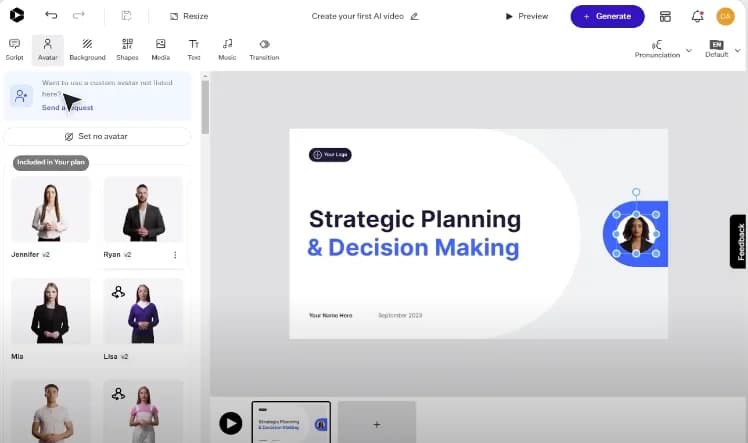Open Ryan avatar's three-dot menu
The height and width of the screenshot is (443, 748).
pos(175,255)
